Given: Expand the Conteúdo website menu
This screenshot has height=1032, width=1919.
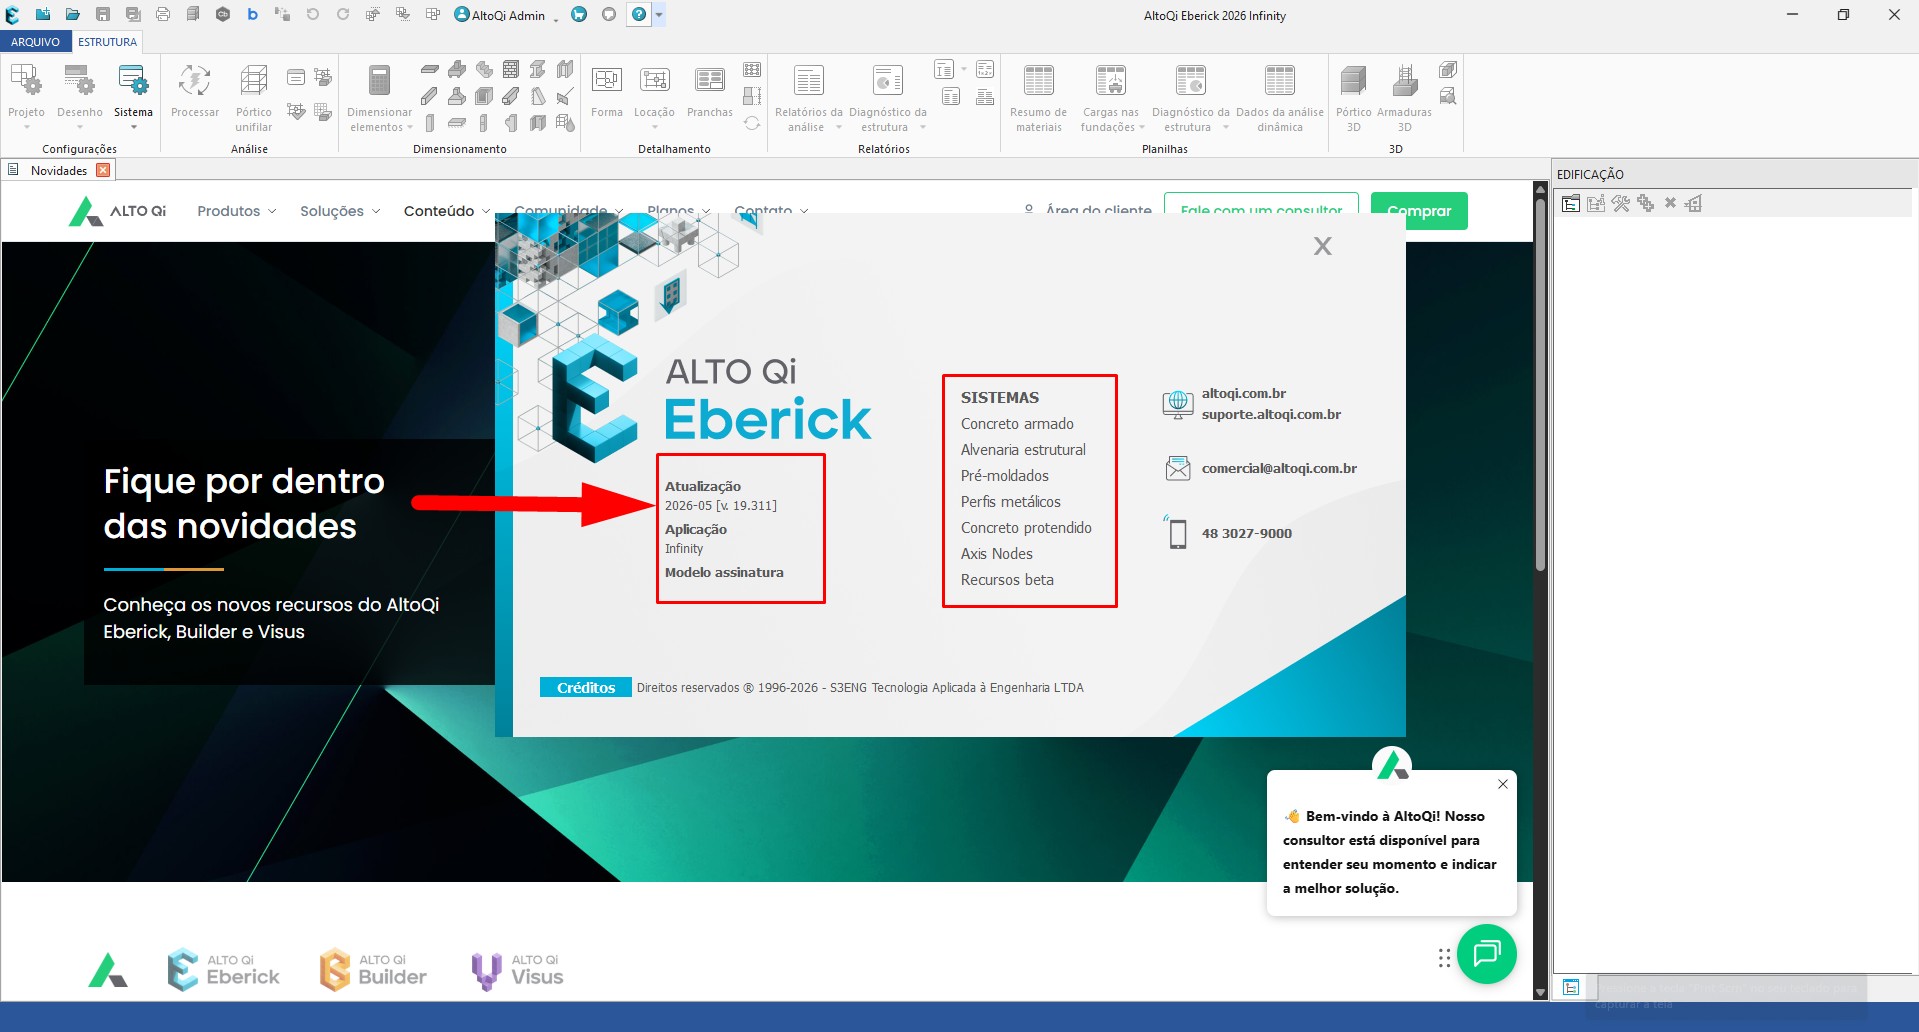Looking at the screenshot, I should [x=447, y=211].
